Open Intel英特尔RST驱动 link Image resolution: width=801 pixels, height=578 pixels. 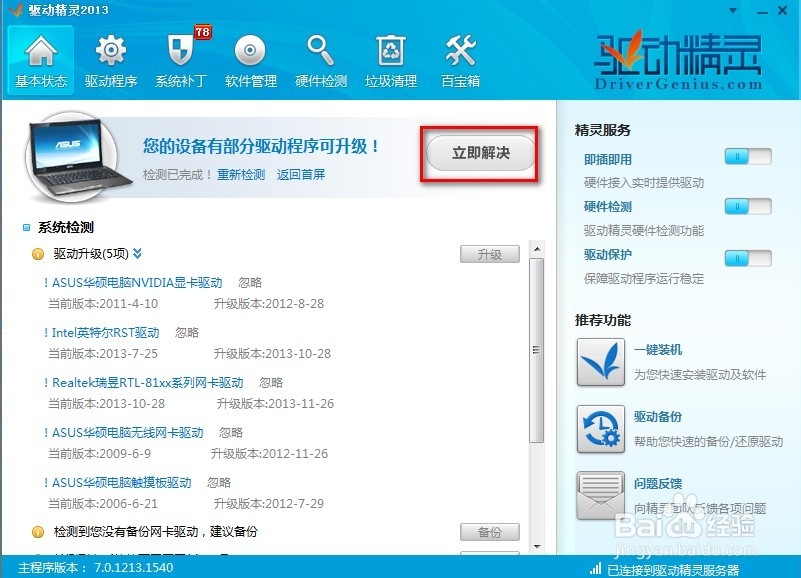tap(105, 333)
